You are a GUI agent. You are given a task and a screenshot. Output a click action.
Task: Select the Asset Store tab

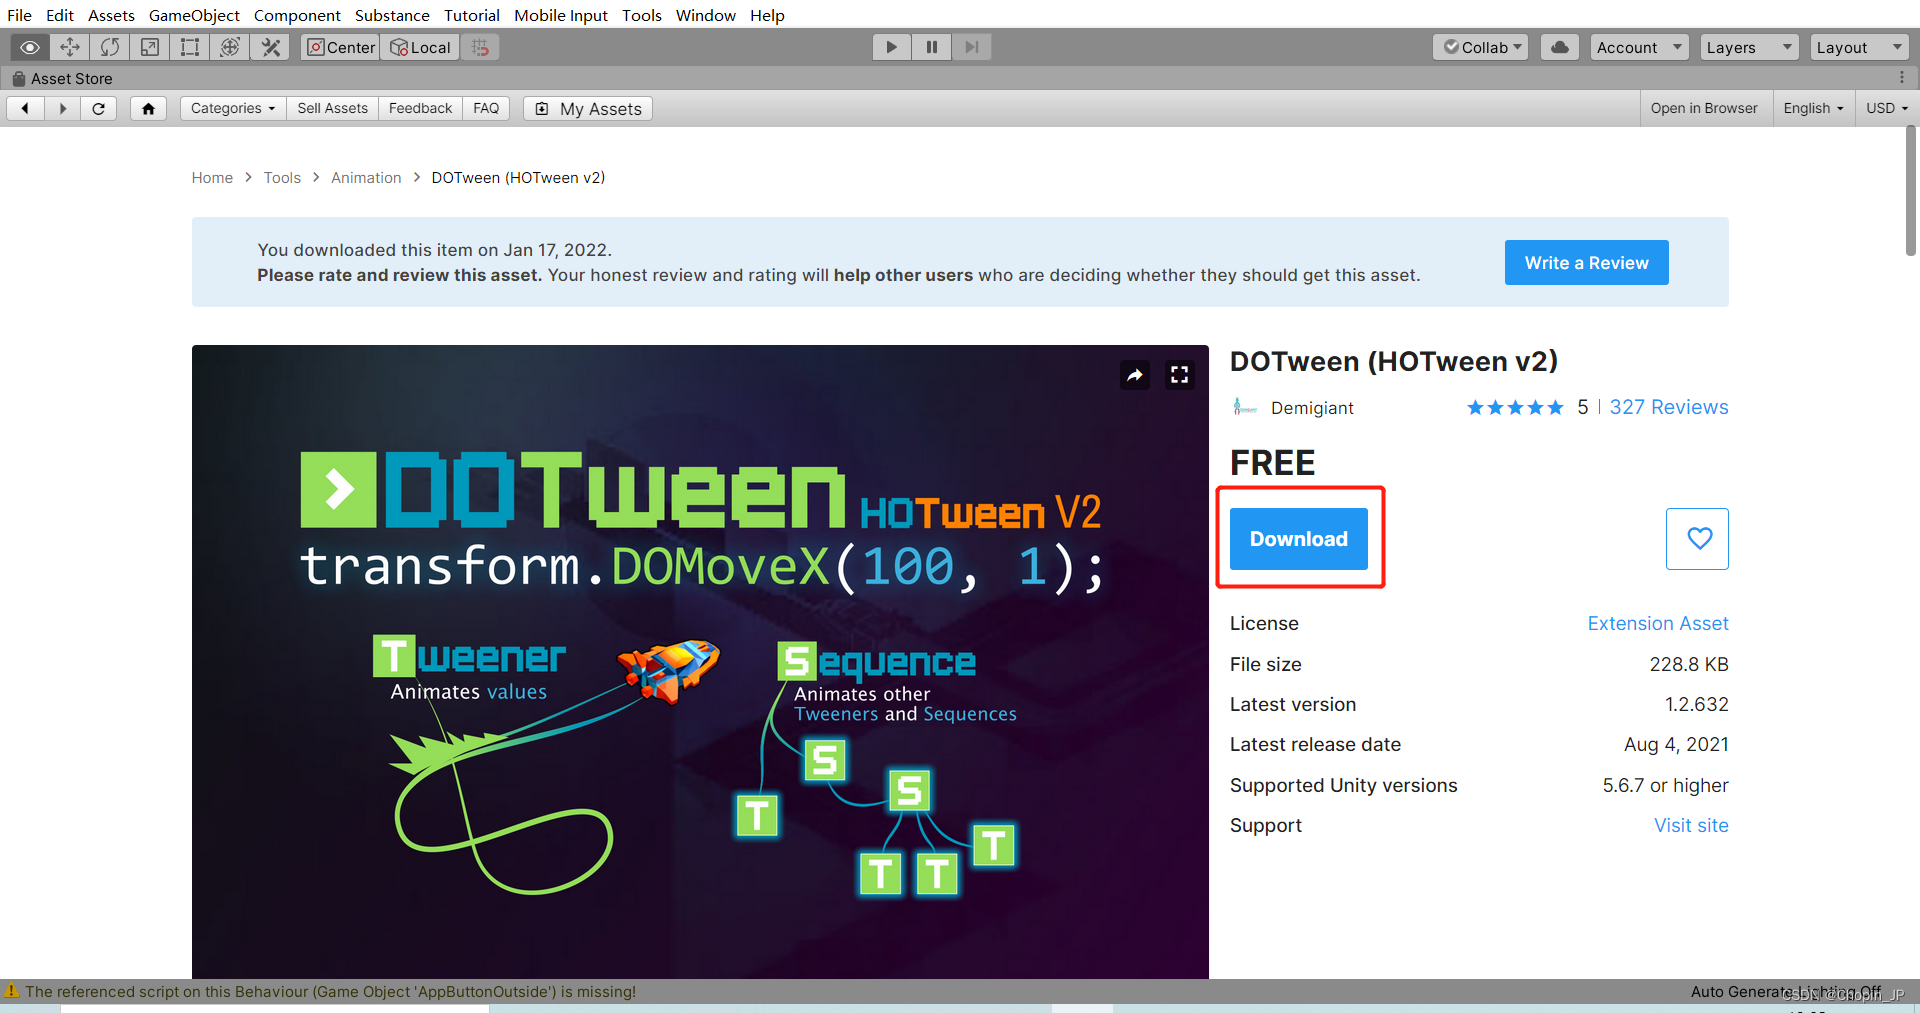(x=62, y=78)
